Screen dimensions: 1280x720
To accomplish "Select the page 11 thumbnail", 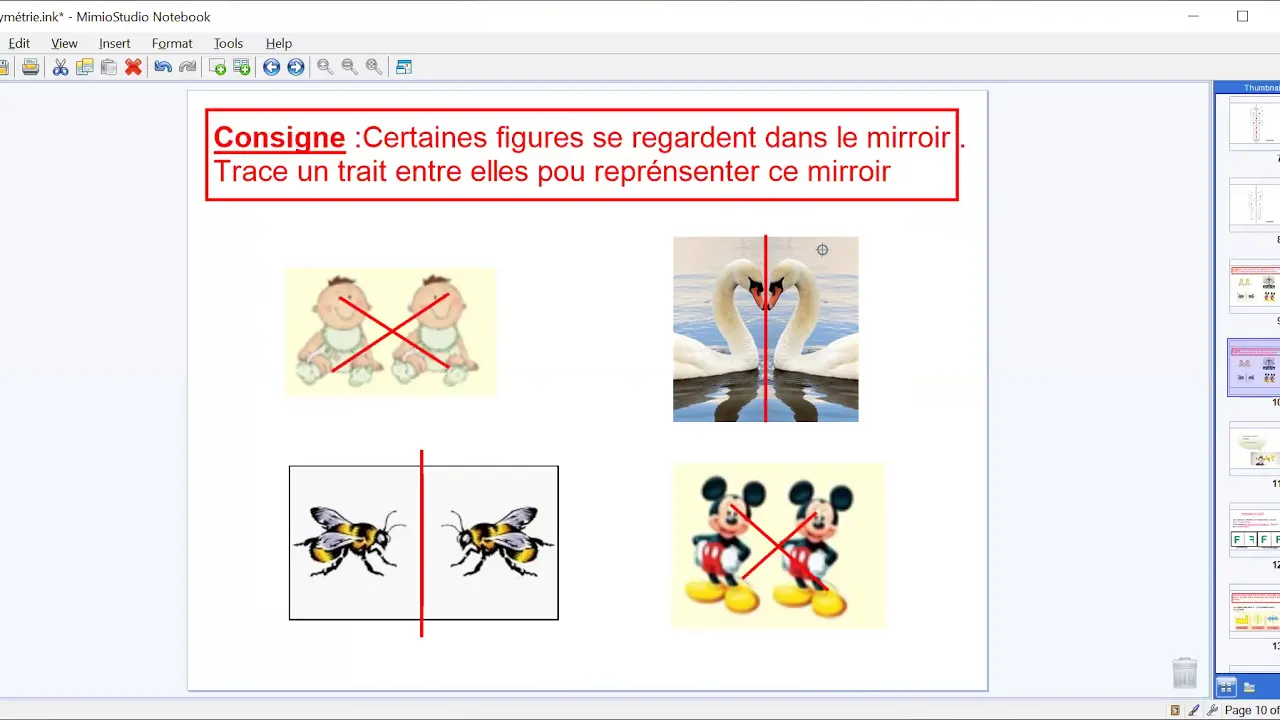I will [1255, 449].
